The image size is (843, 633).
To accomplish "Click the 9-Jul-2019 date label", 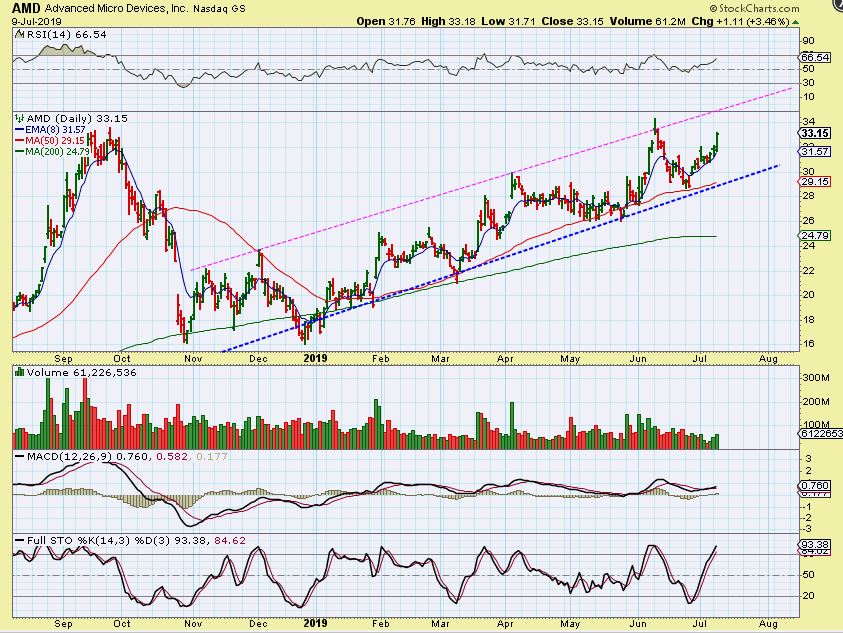I will pyautogui.click(x=37, y=22).
